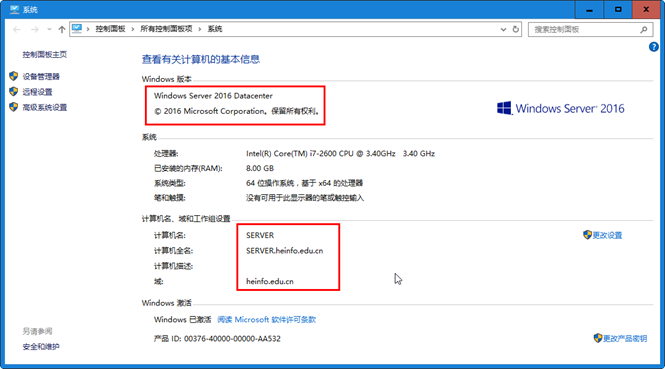Expand chevron between 控制面板 and 所有控制面板项
The height and width of the screenshot is (369, 665).
[x=133, y=29]
